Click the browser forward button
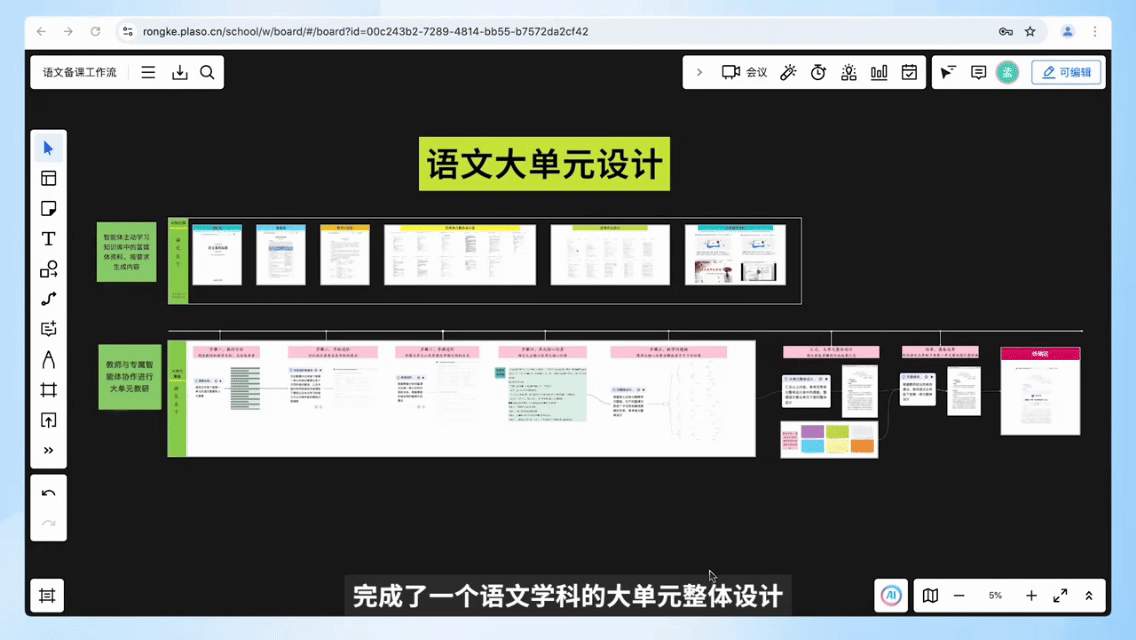 click(x=68, y=31)
